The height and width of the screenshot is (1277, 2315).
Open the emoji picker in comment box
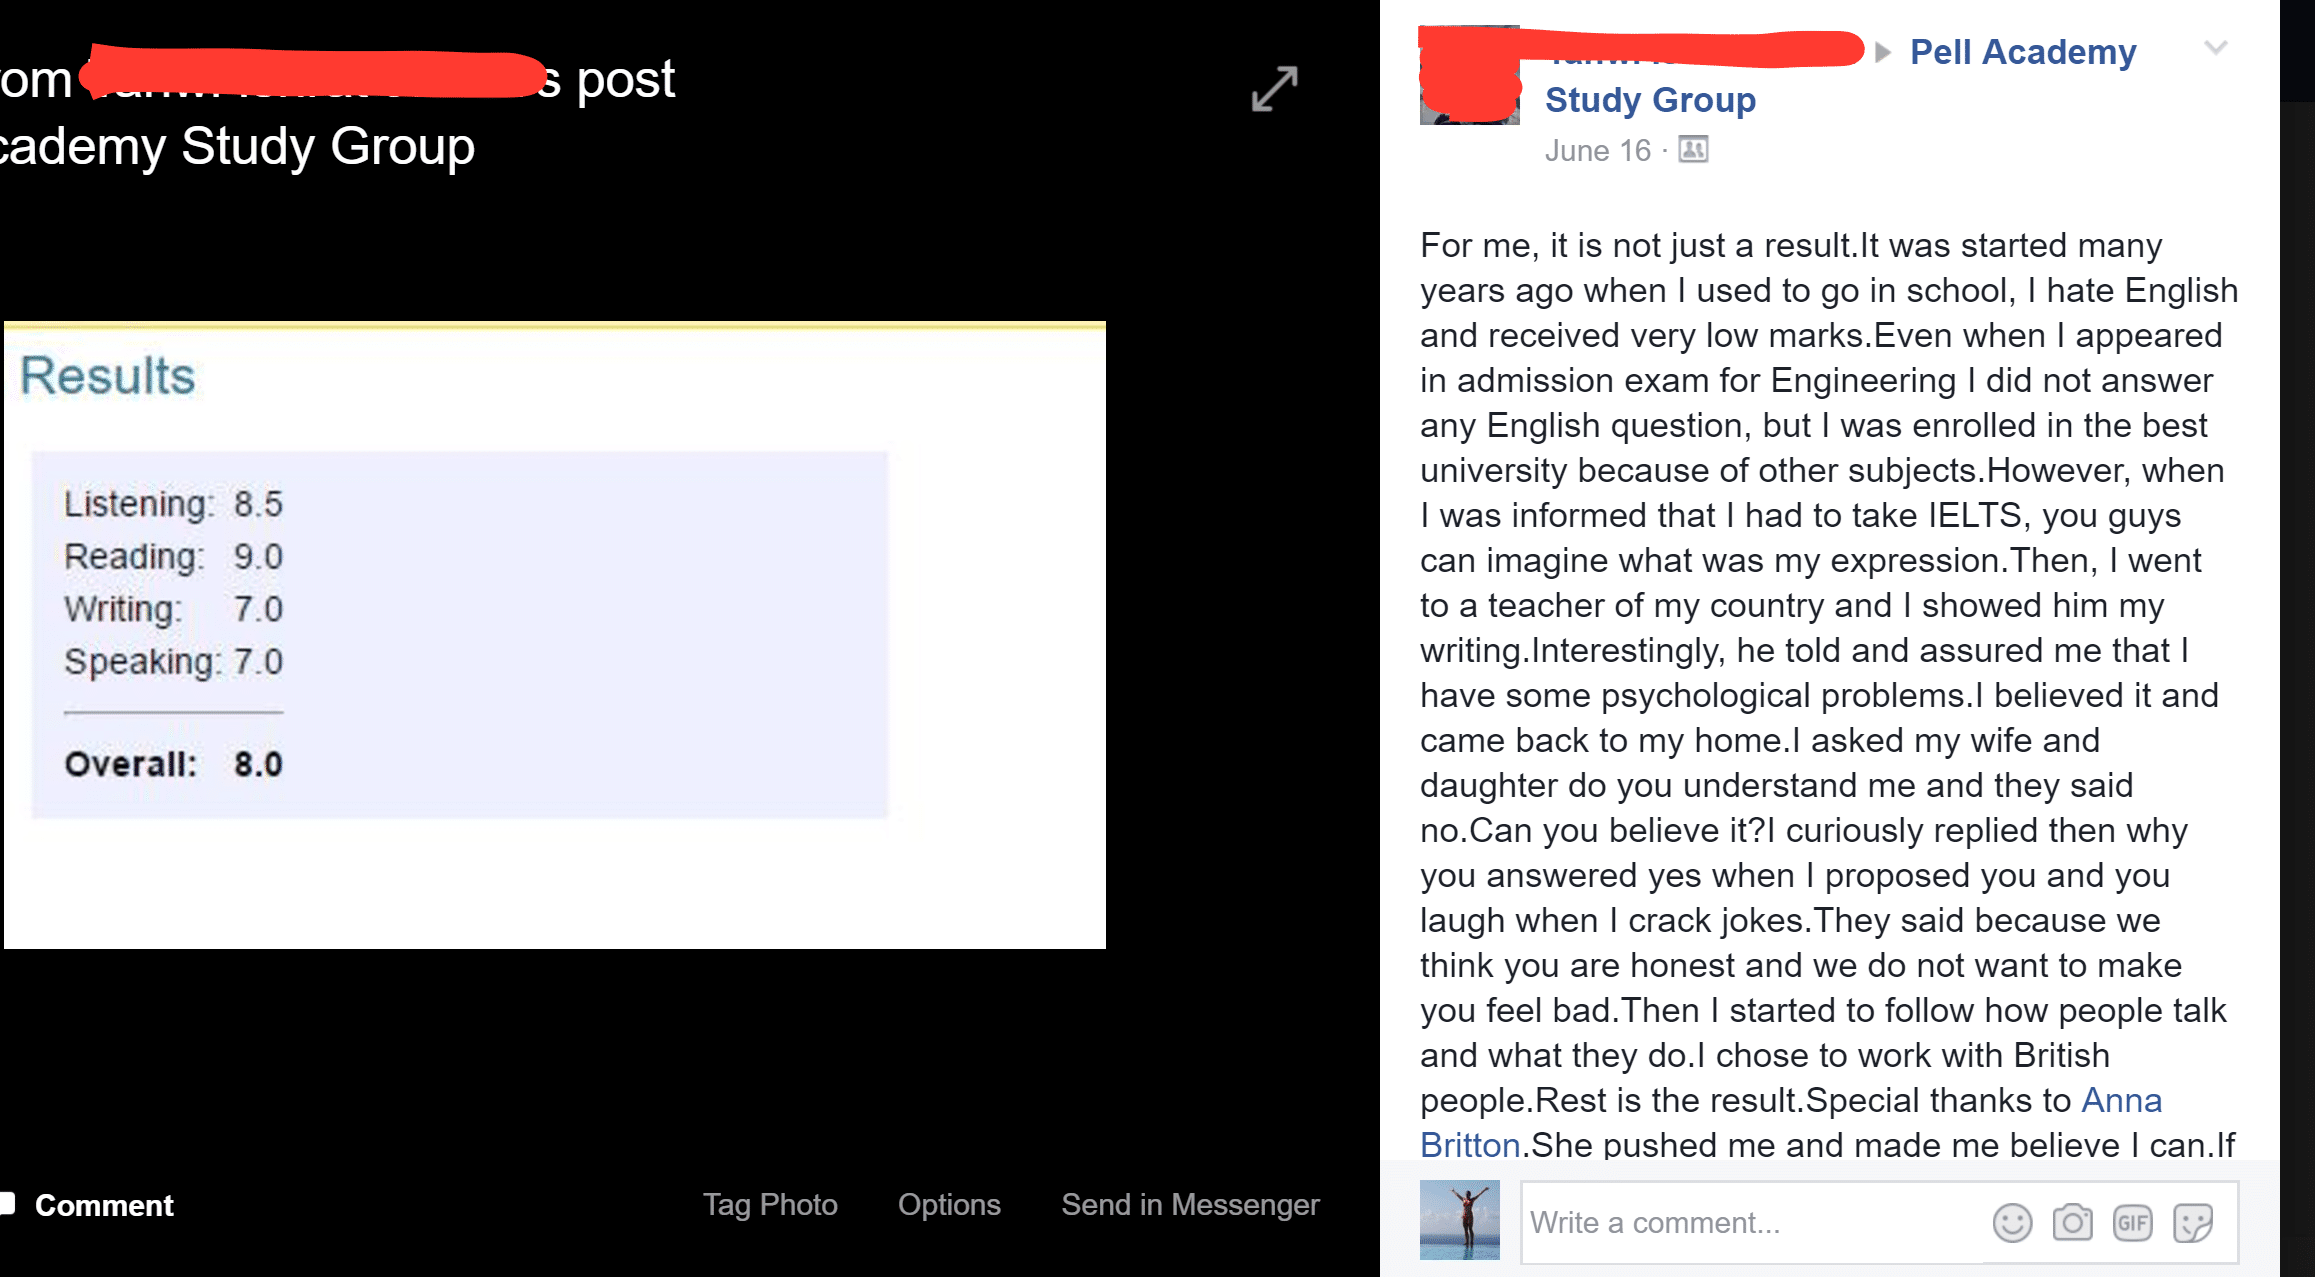2012,1223
